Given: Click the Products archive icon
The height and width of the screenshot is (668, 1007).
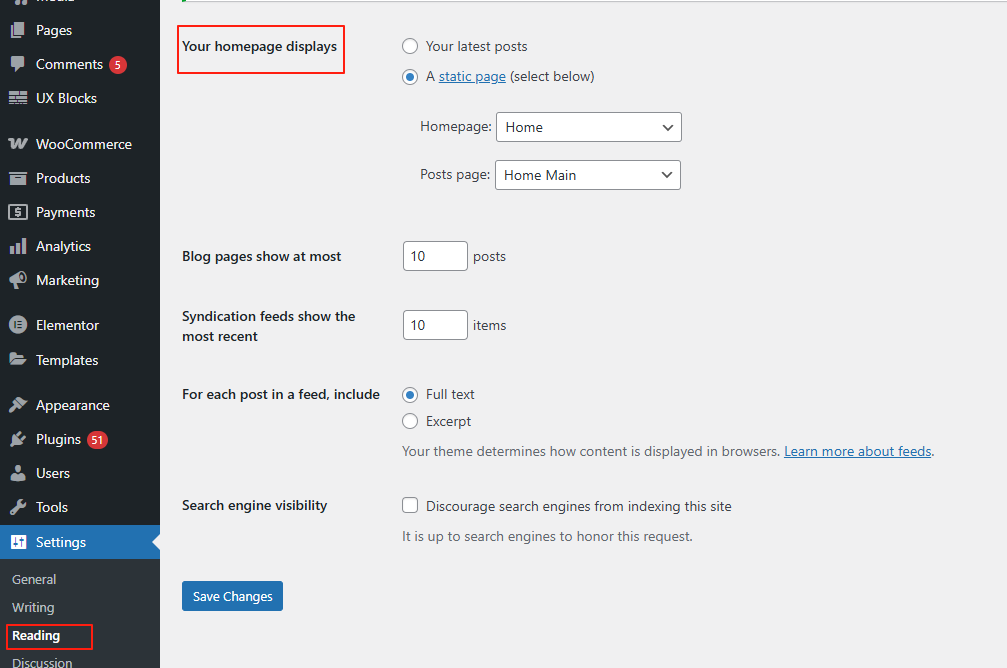Looking at the screenshot, I should click(18, 178).
